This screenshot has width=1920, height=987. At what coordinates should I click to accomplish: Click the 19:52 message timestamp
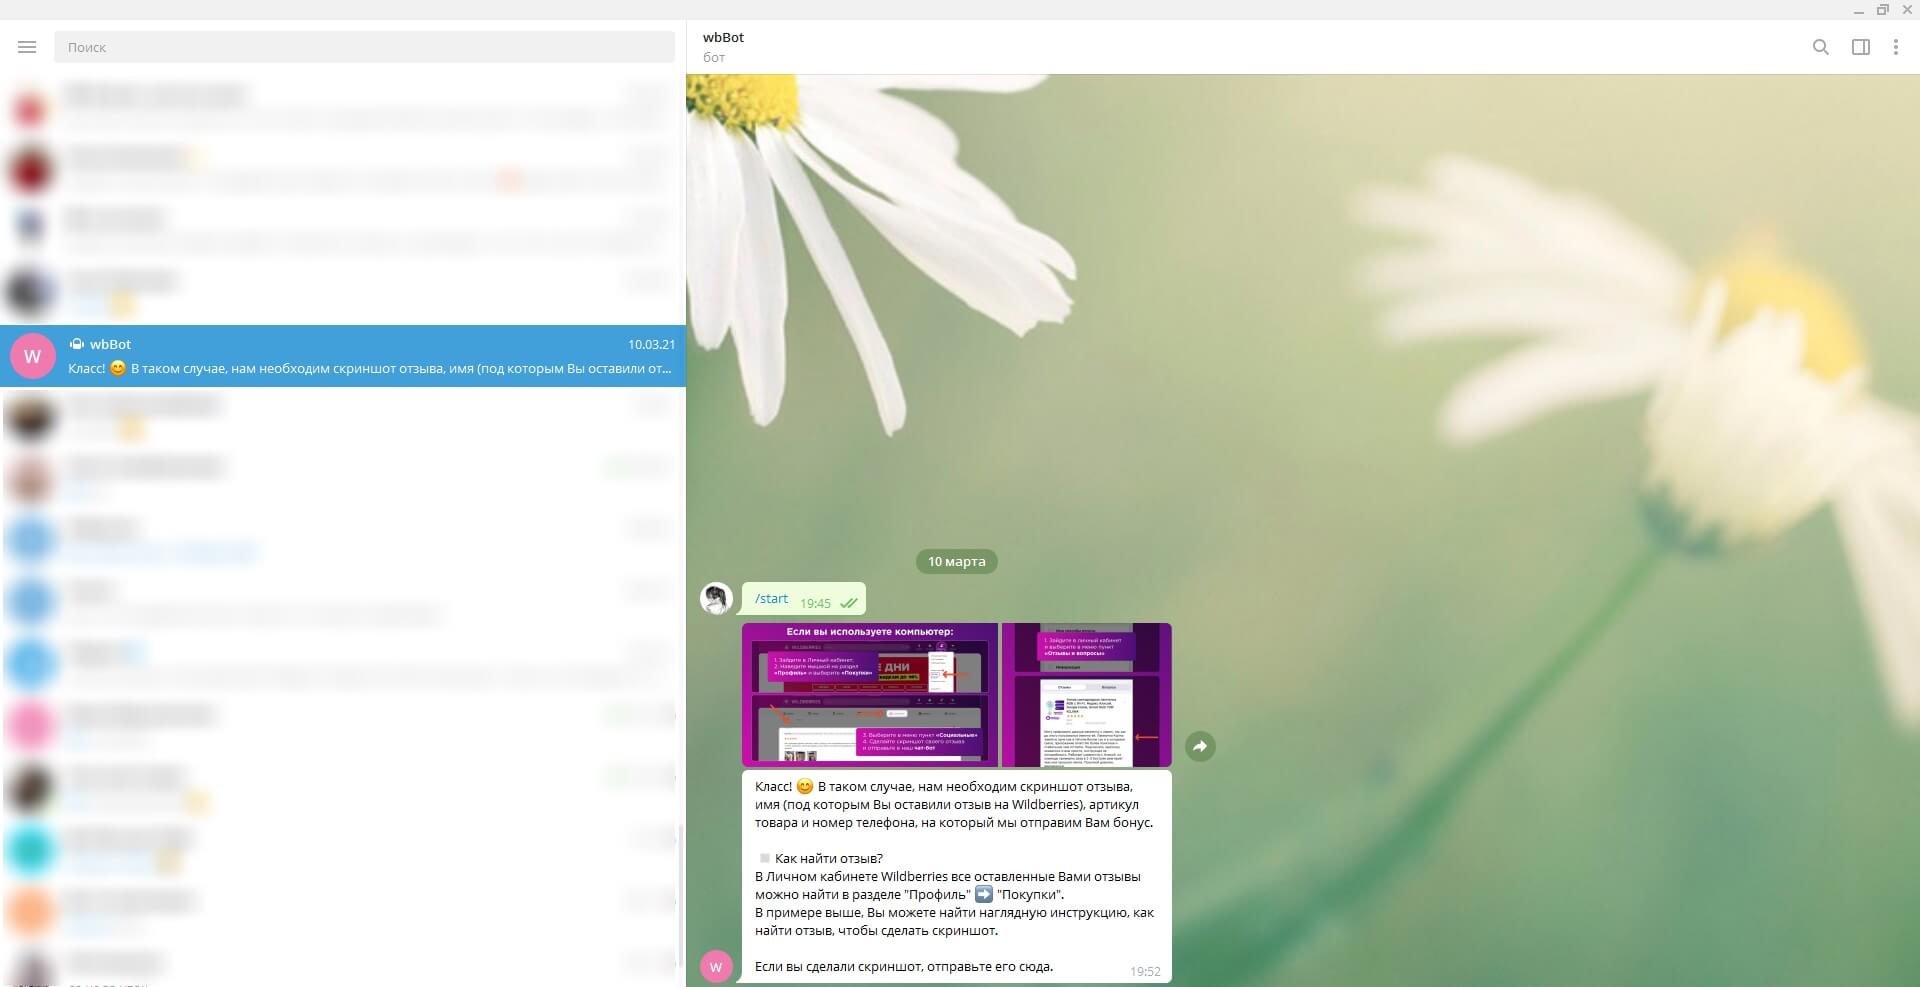click(x=1145, y=971)
